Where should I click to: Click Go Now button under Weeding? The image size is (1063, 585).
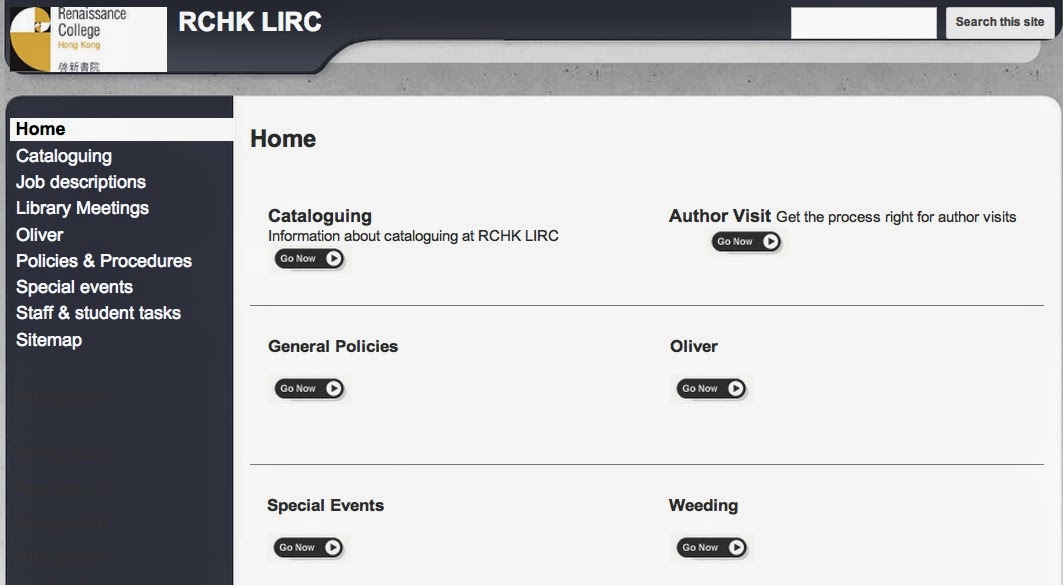pos(711,548)
